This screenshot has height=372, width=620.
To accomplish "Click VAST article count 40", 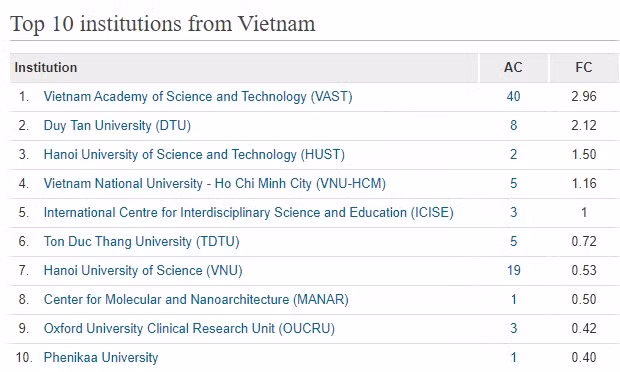I will 513,96.
